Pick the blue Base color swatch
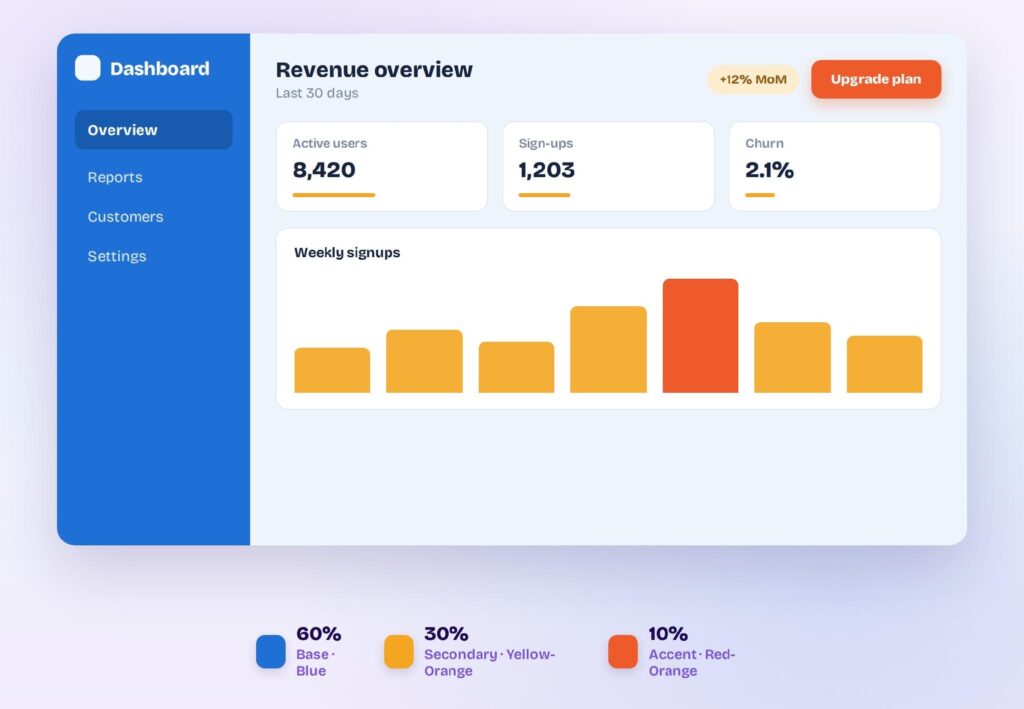Image resolution: width=1024 pixels, height=709 pixels. (270, 652)
